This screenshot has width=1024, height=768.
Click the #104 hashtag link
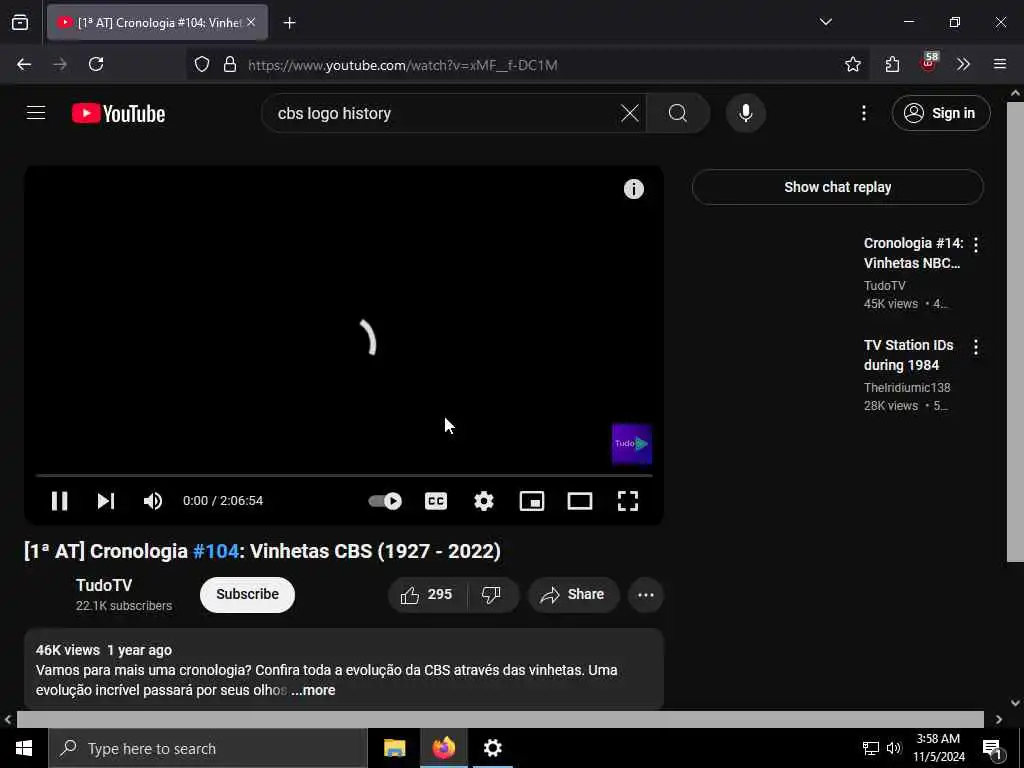216,551
